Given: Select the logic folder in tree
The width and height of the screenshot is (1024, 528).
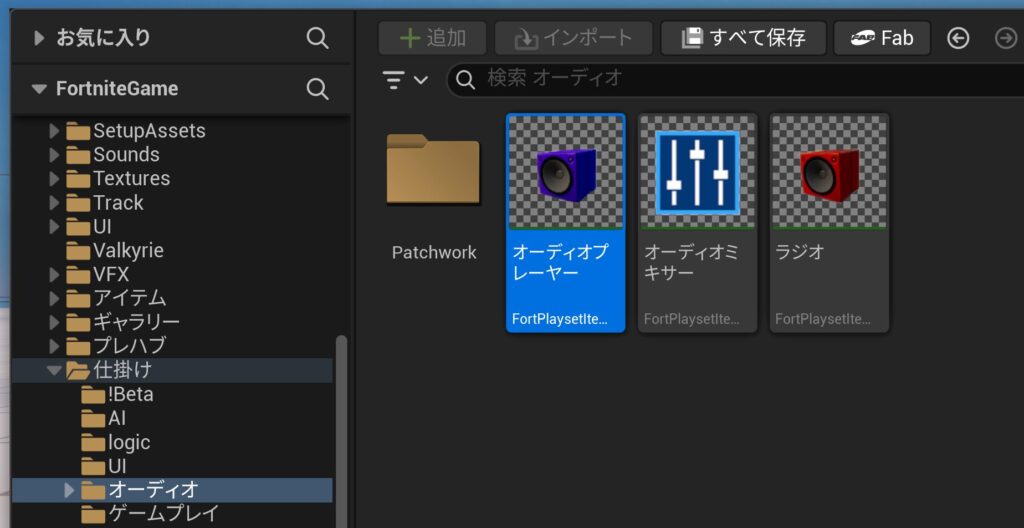Looking at the screenshot, I should (116, 443).
